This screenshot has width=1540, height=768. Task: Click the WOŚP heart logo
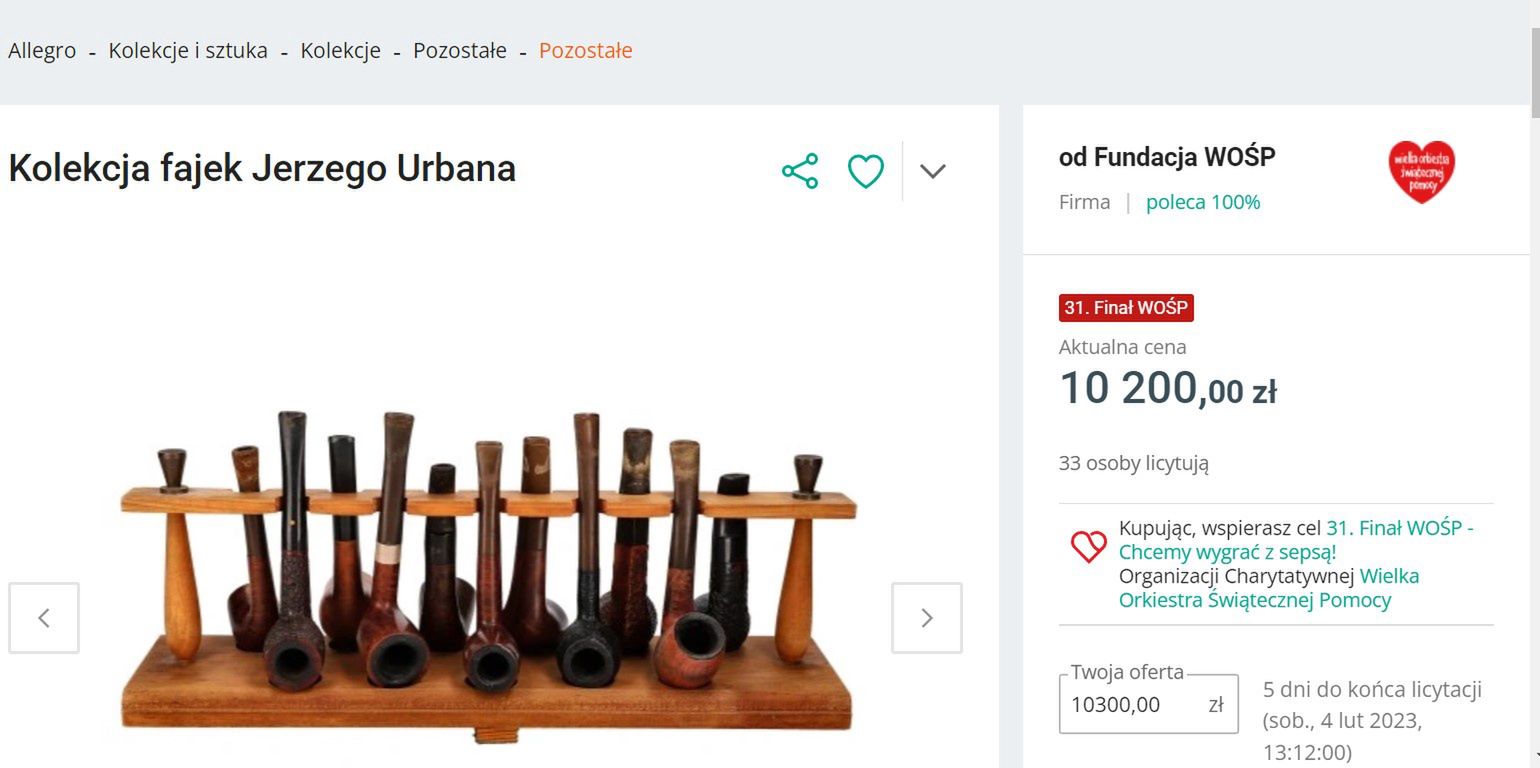click(x=1421, y=171)
